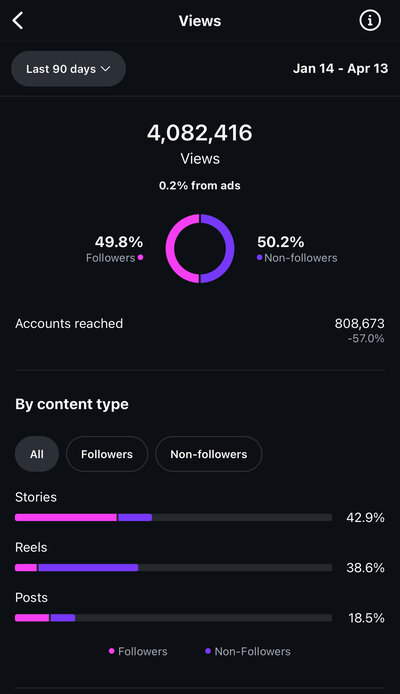Click the purple Non-followers legend dot
Image resolution: width=400 pixels, height=694 pixels.
pyautogui.click(x=259, y=257)
